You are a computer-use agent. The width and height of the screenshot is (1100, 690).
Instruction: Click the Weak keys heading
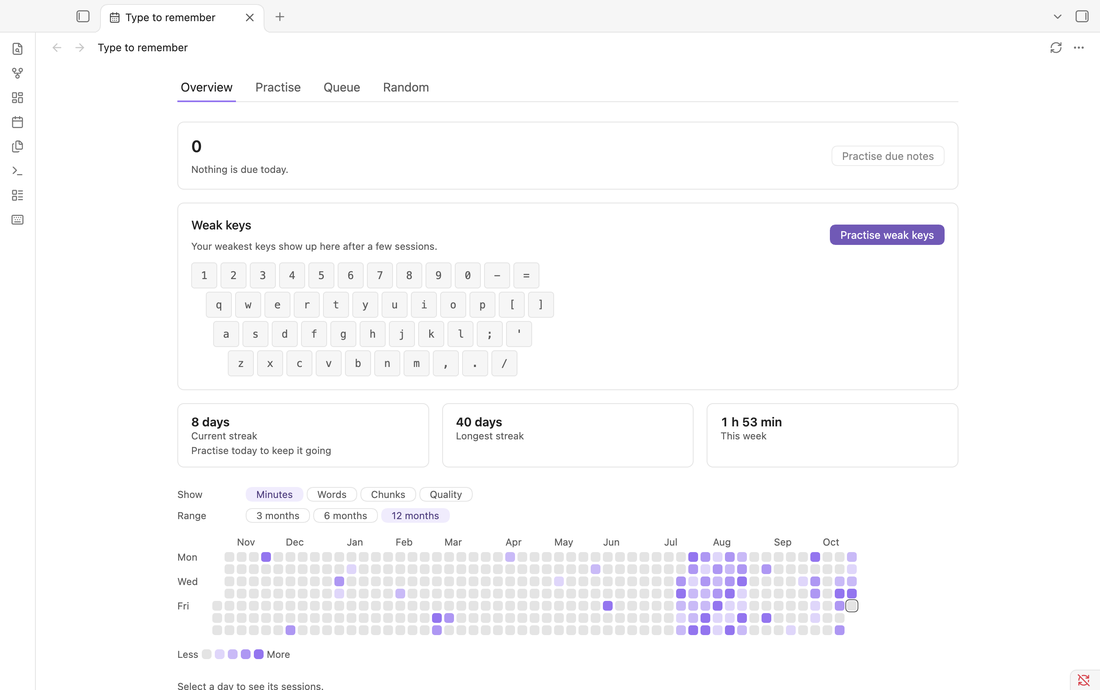(221, 225)
